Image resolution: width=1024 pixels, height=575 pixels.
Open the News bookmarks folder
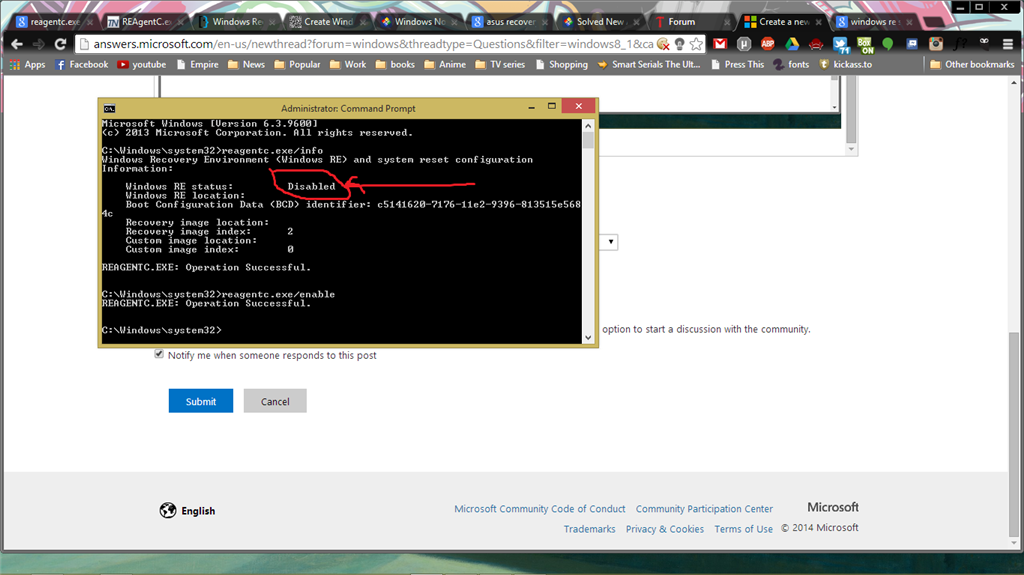pos(246,64)
